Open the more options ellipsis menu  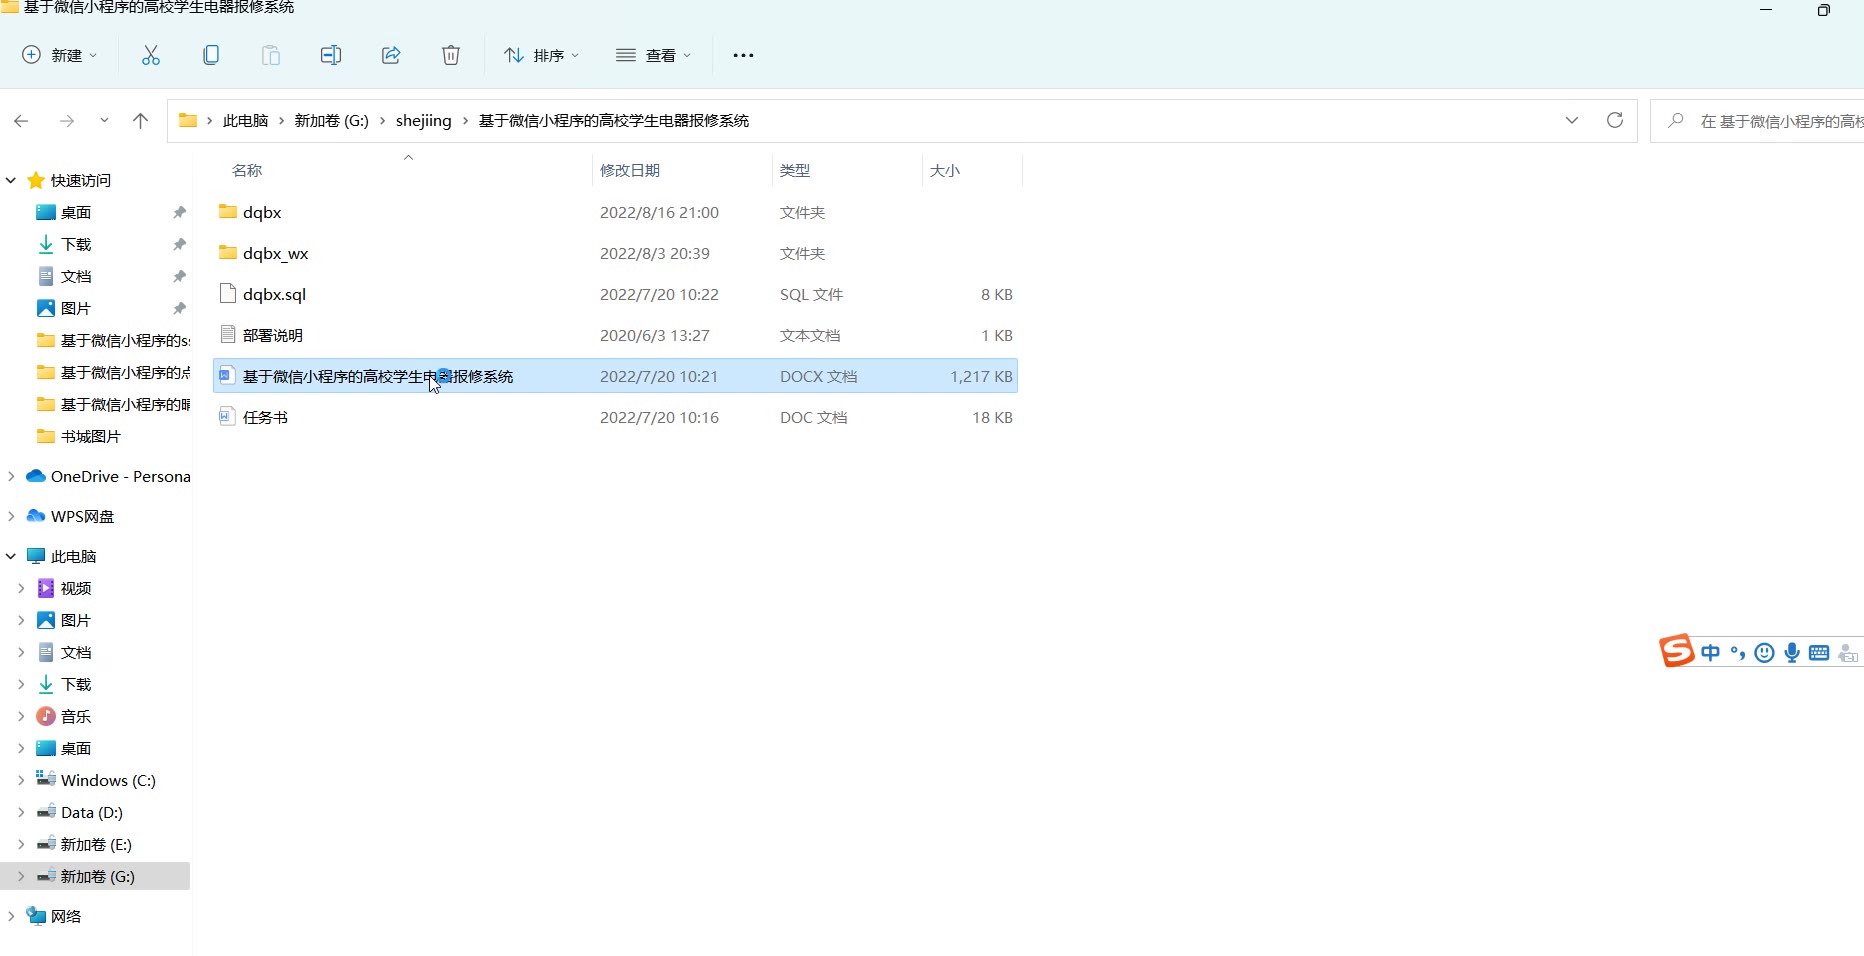pyautogui.click(x=743, y=55)
